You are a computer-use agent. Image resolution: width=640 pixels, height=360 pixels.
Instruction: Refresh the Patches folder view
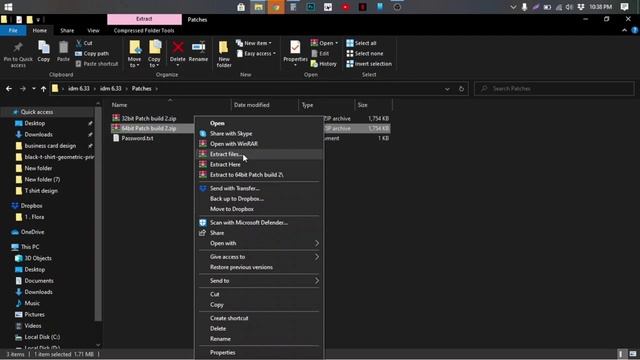[x=461, y=89]
